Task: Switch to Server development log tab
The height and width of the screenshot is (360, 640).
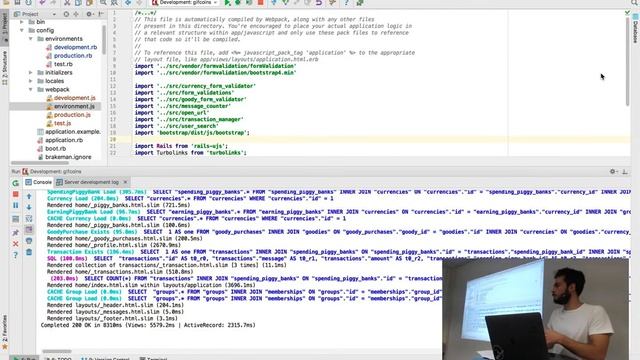Action: click(x=87, y=182)
